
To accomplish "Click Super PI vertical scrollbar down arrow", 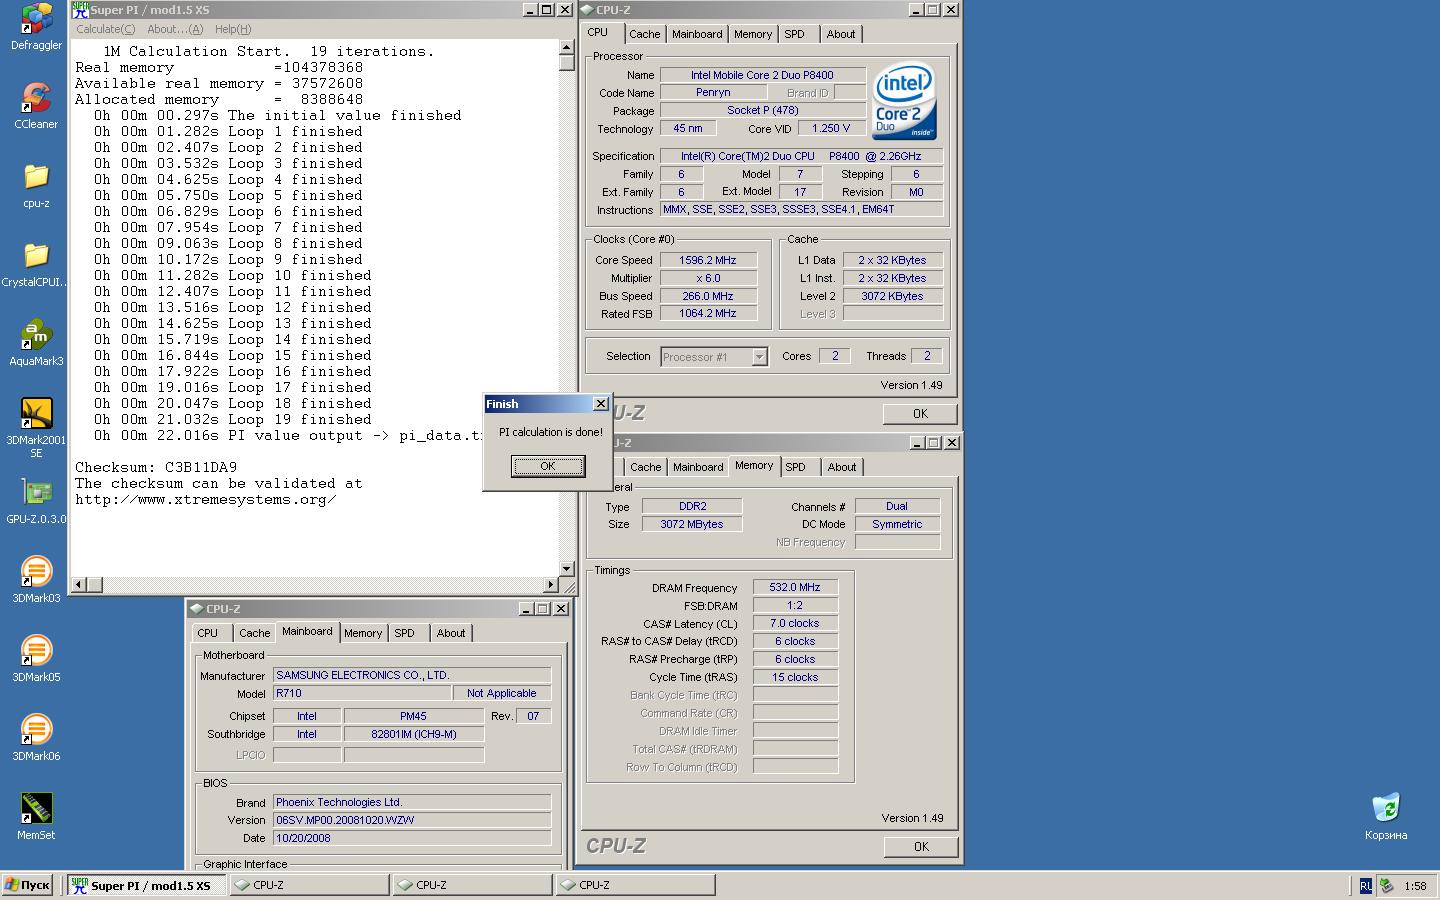I will click(567, 569).
